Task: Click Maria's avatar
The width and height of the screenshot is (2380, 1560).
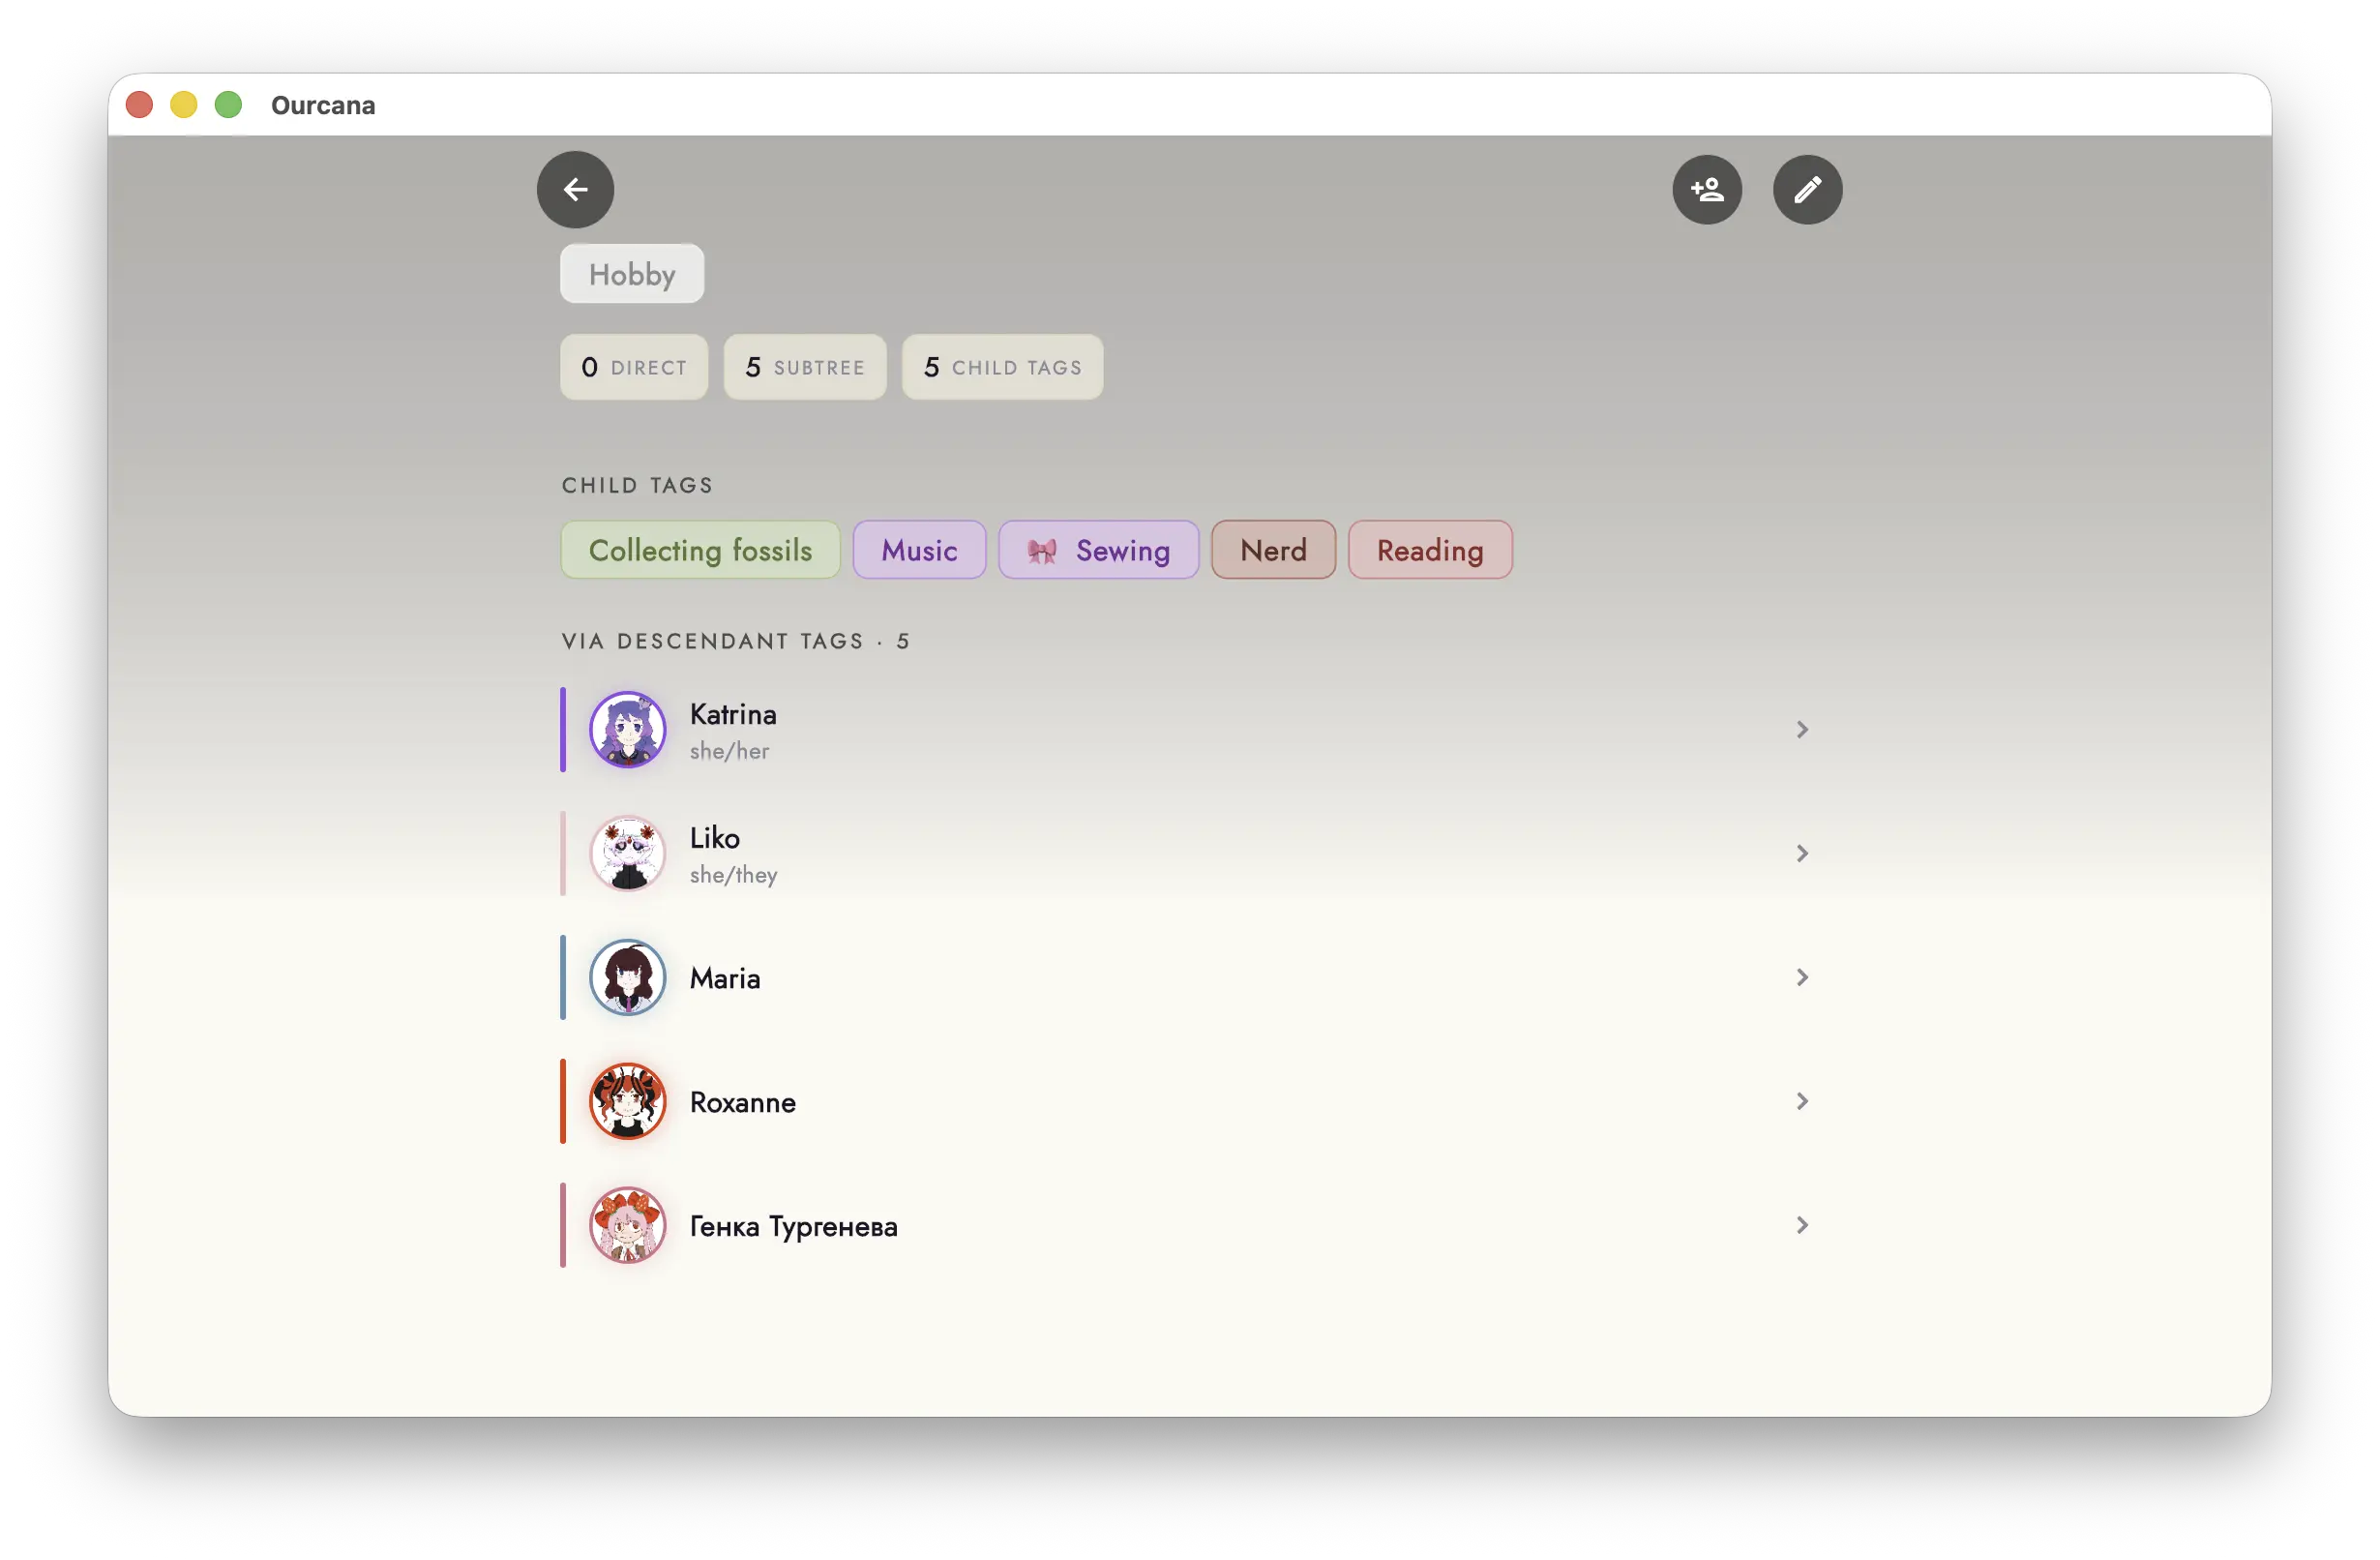Action: (627, 978)
